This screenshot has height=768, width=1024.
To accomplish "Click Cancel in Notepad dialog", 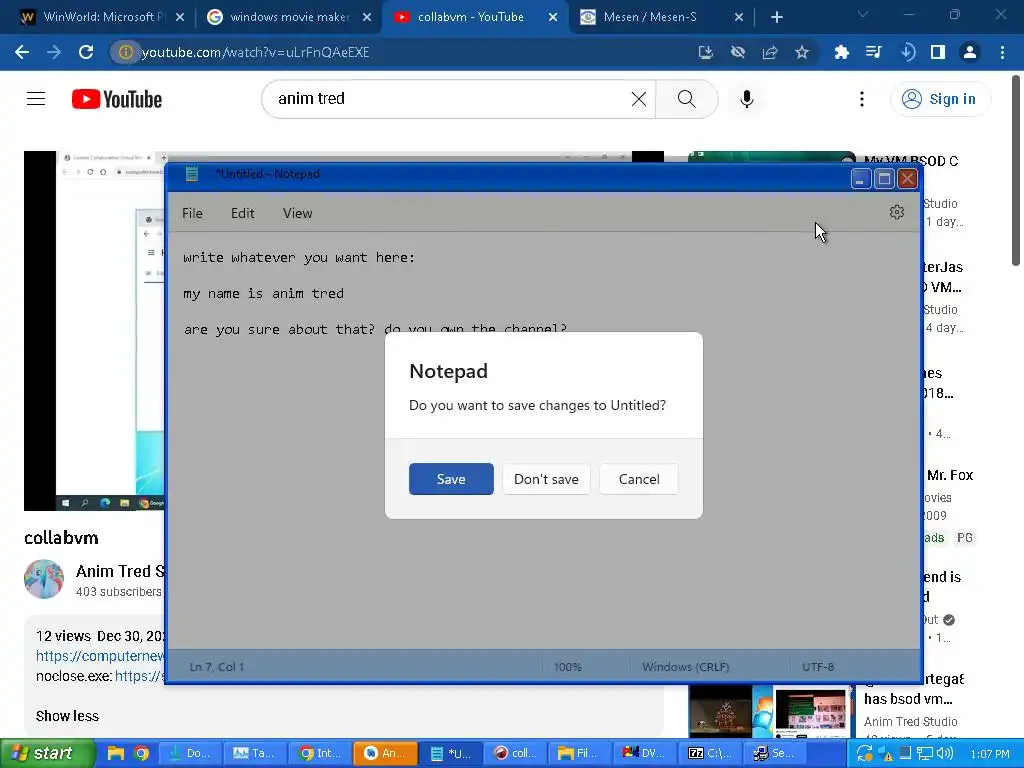I will 639,479.
